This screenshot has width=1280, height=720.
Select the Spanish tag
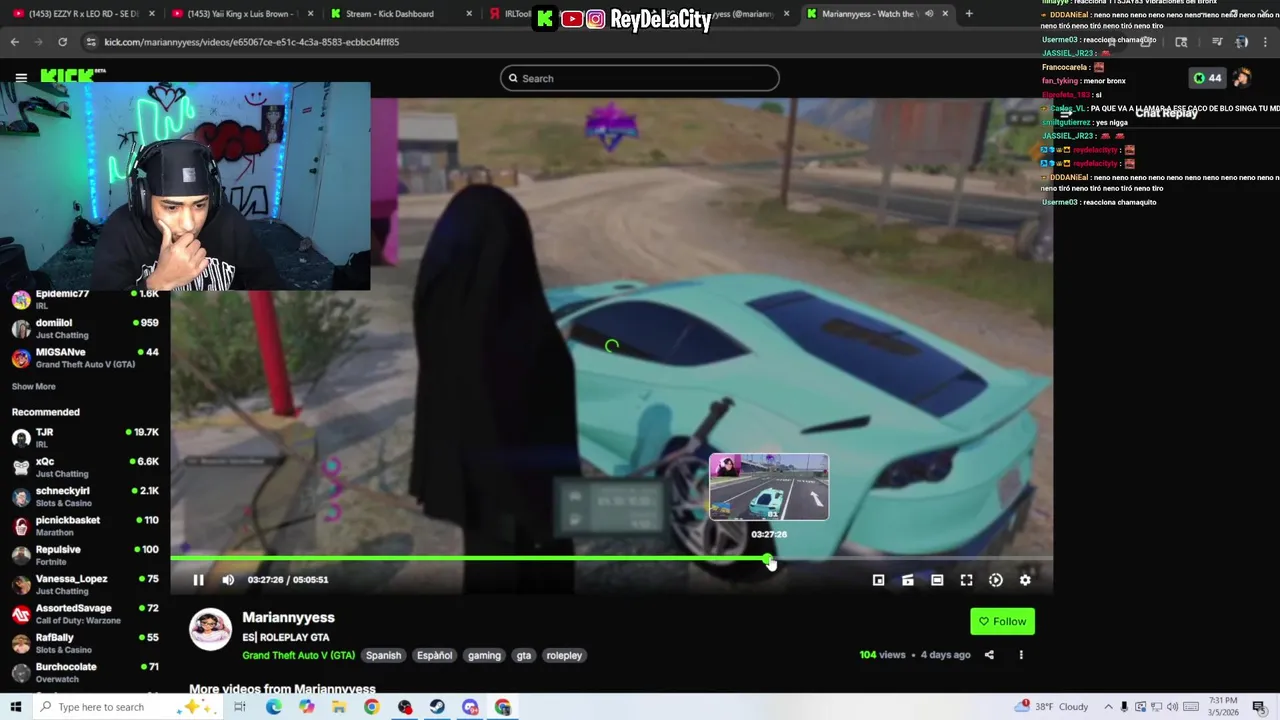383,655
